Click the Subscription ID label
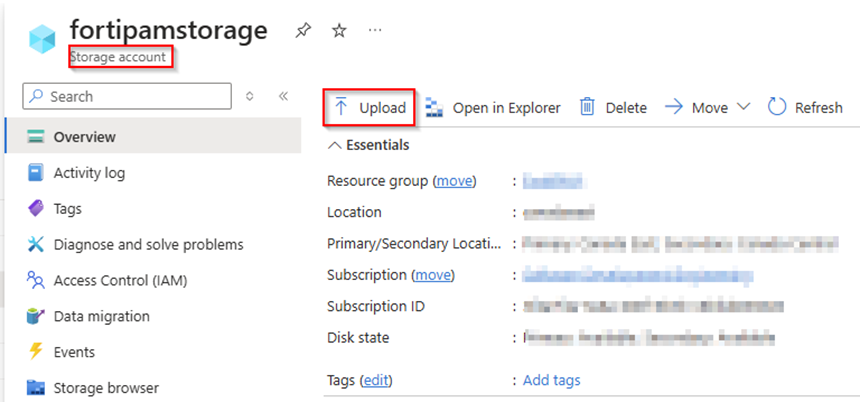The image size is (865, 405). (x=376, y=306)
